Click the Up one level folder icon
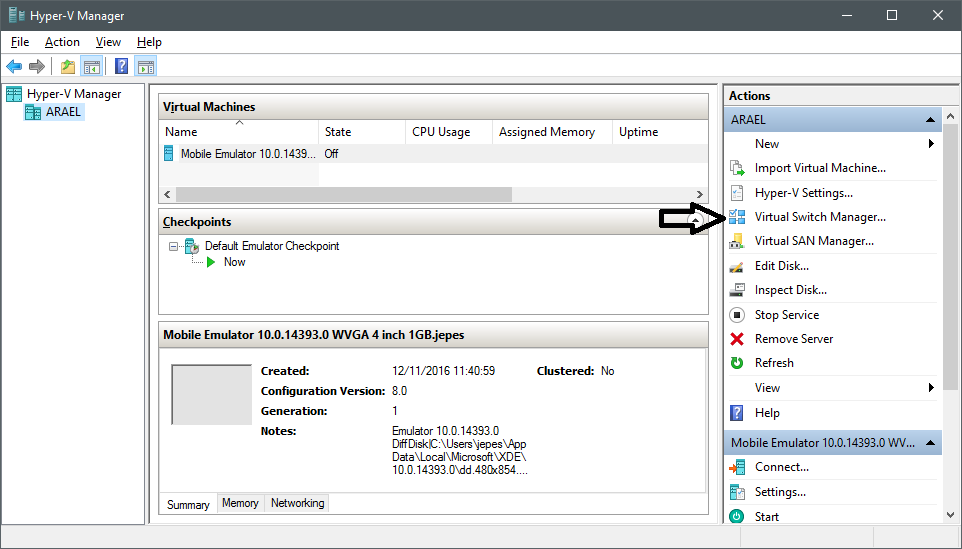The image size is (962, 549). 67,66
